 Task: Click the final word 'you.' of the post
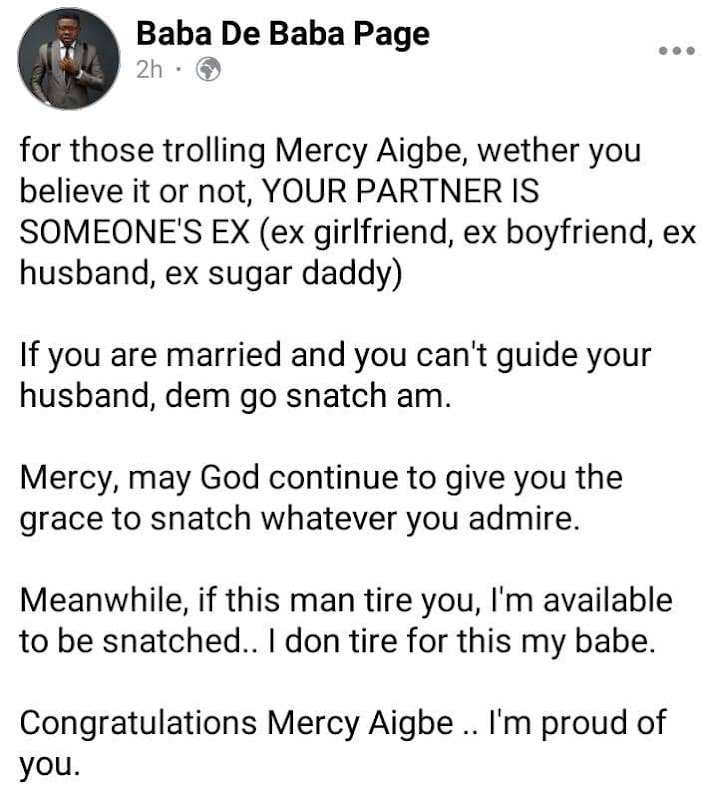click(x=50, y=765)
